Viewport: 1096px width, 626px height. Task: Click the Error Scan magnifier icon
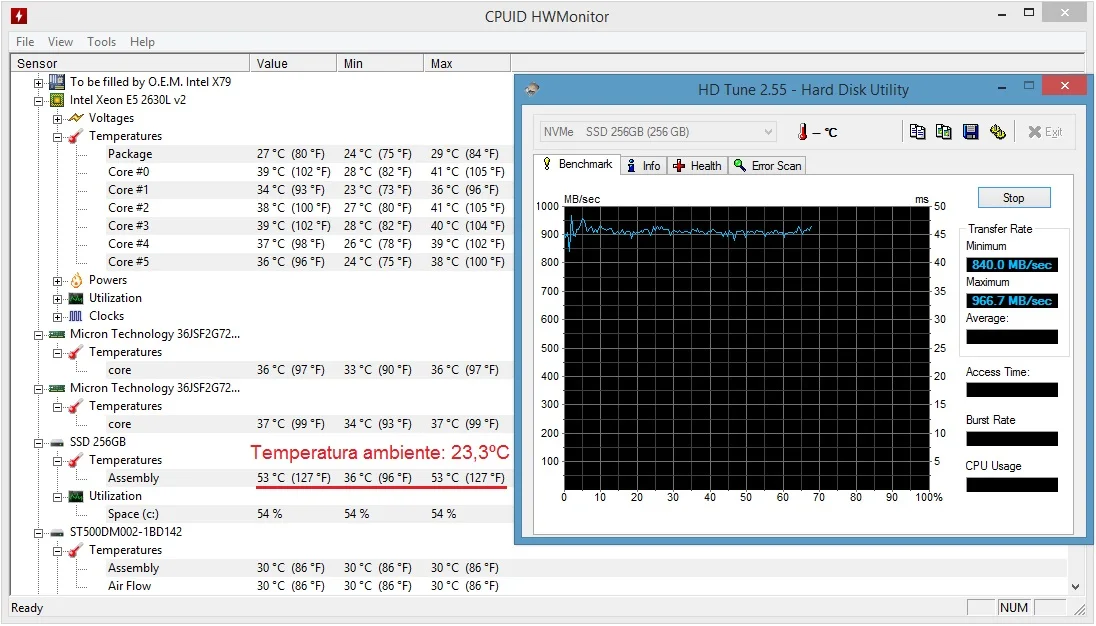(x=740, y=165)
